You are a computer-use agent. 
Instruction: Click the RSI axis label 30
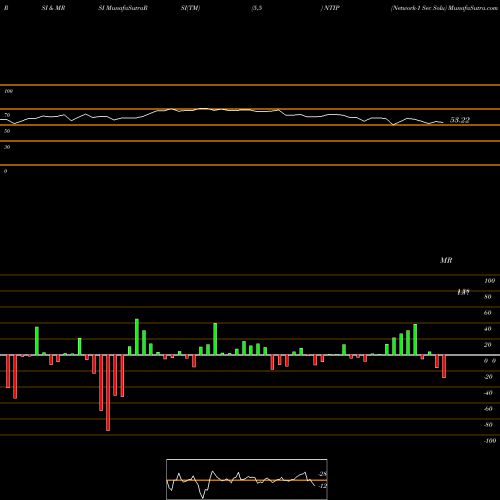click(x=7, y=147)
